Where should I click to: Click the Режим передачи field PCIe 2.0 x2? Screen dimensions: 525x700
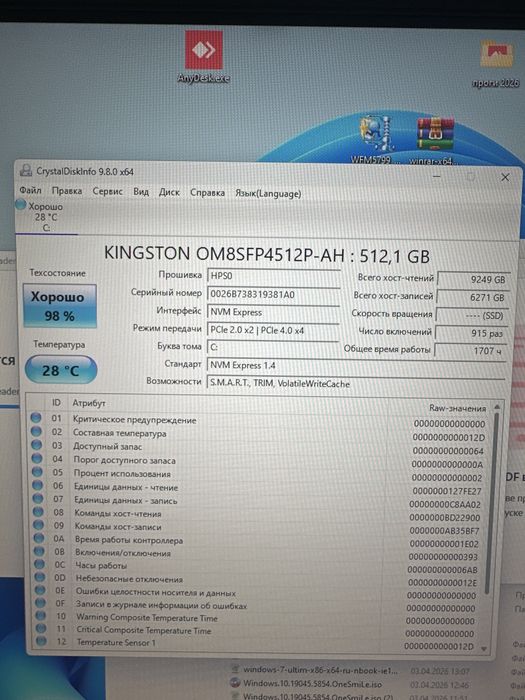click(273, 330)
